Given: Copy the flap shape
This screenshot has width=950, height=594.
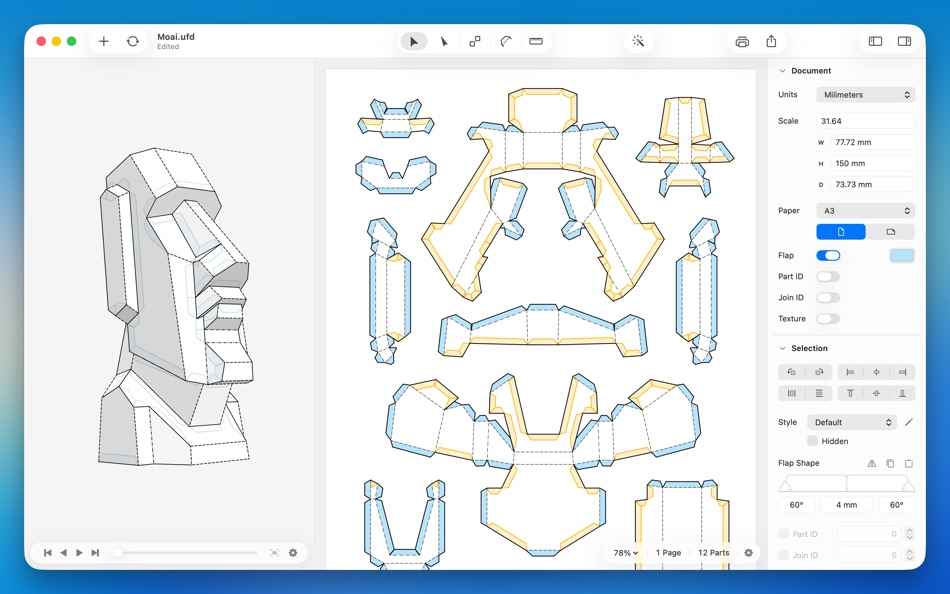Looking at the screenshot, I should (x=890, y=464).
